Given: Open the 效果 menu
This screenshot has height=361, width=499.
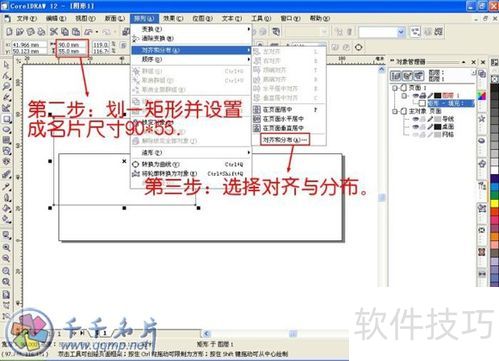Looking at the screenshot, I should coord(173,18).
